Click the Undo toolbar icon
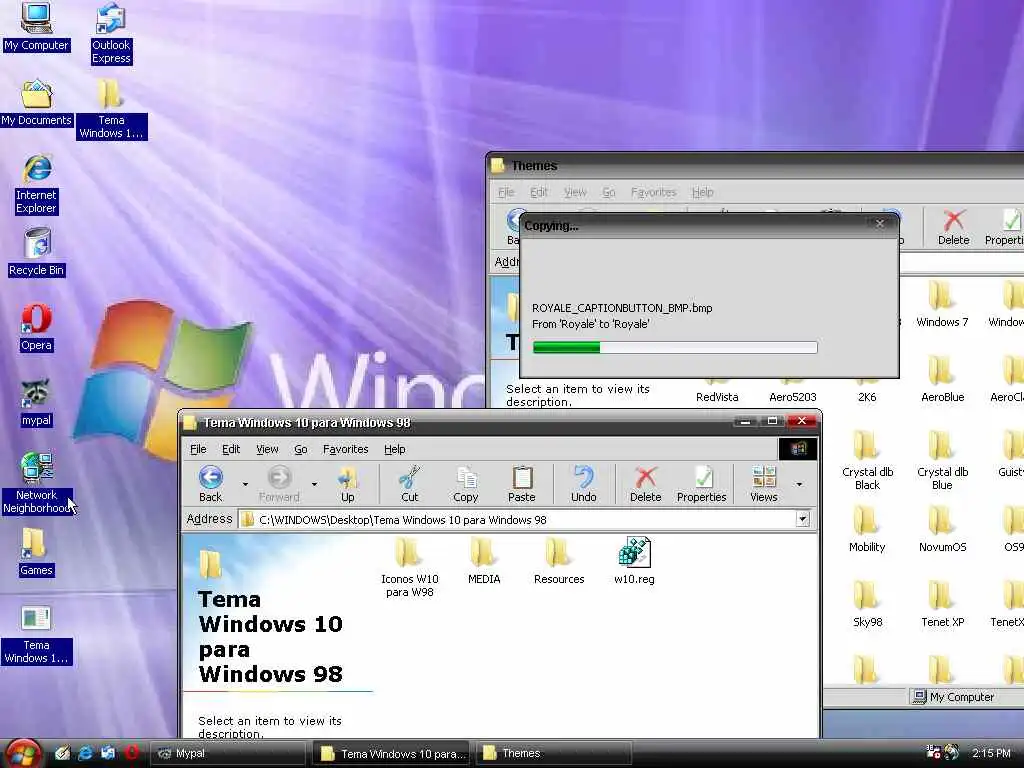Image resolution: width=1024 pixels, height=768 pixels. (x=583, y=484)
